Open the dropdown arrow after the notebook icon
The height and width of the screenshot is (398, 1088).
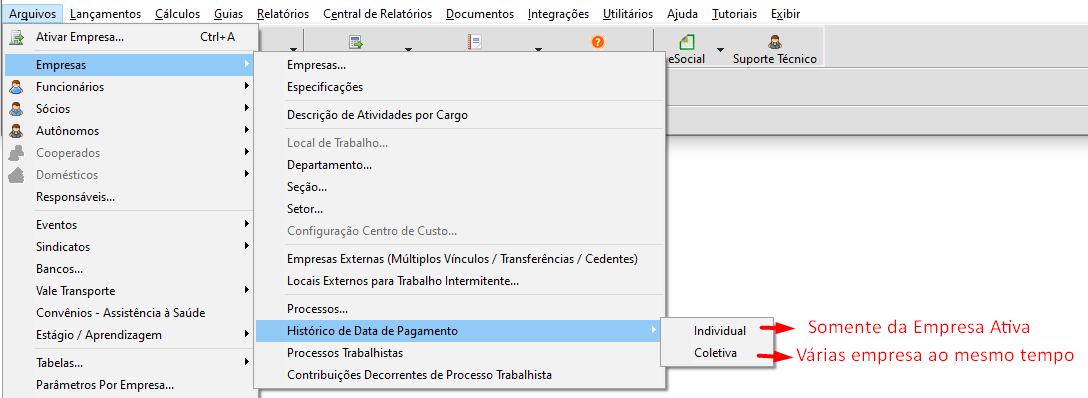[x=538, y=49]
